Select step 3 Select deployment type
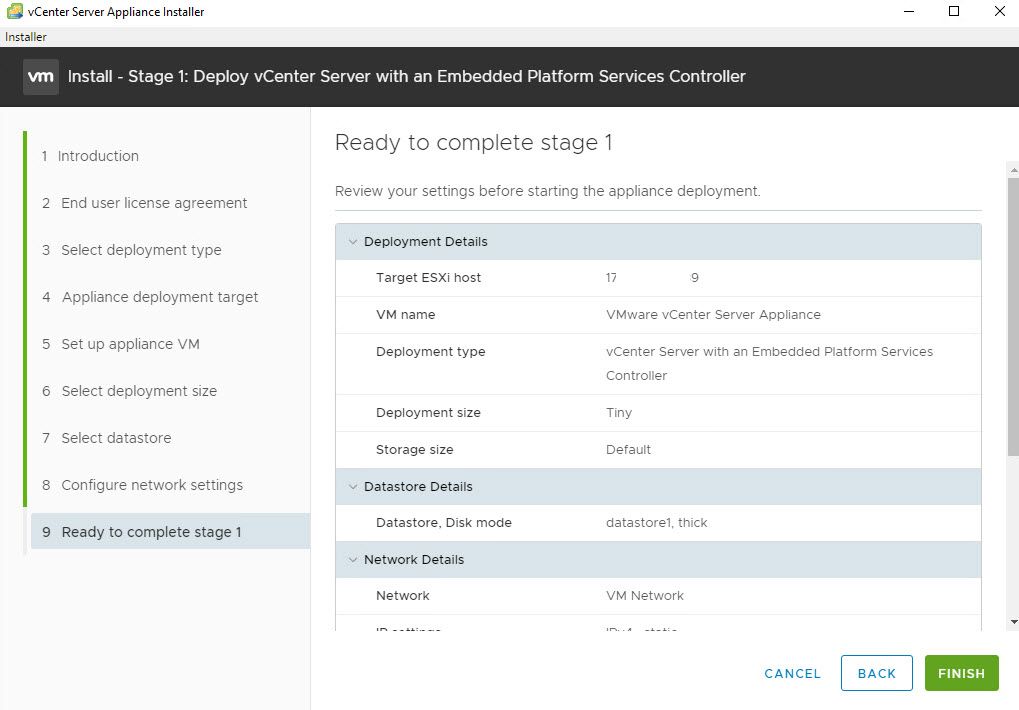 pyautogui.click(x=141, y=250)
